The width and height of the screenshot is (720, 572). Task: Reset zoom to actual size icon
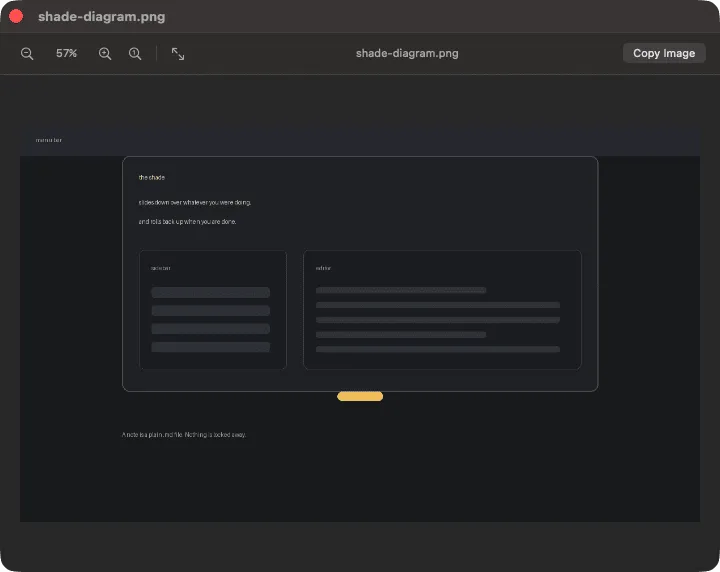[x=135, y=54]
